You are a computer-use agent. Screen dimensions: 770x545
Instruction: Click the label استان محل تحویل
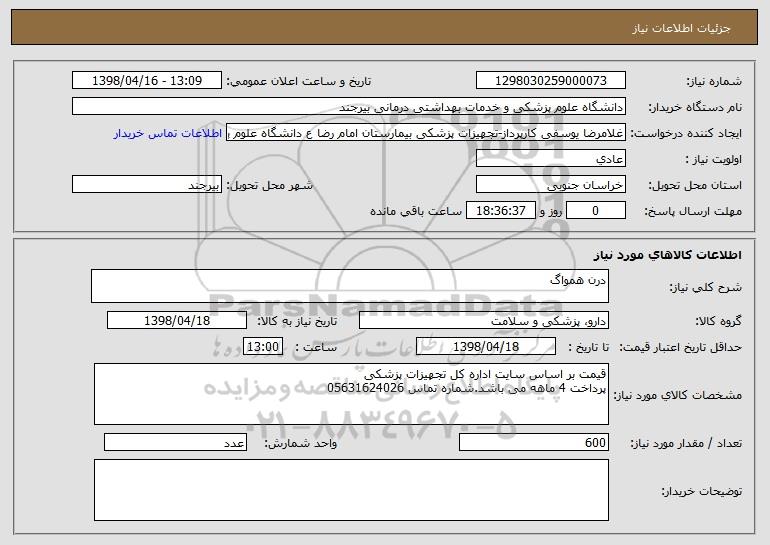click(x=695, y=186)
